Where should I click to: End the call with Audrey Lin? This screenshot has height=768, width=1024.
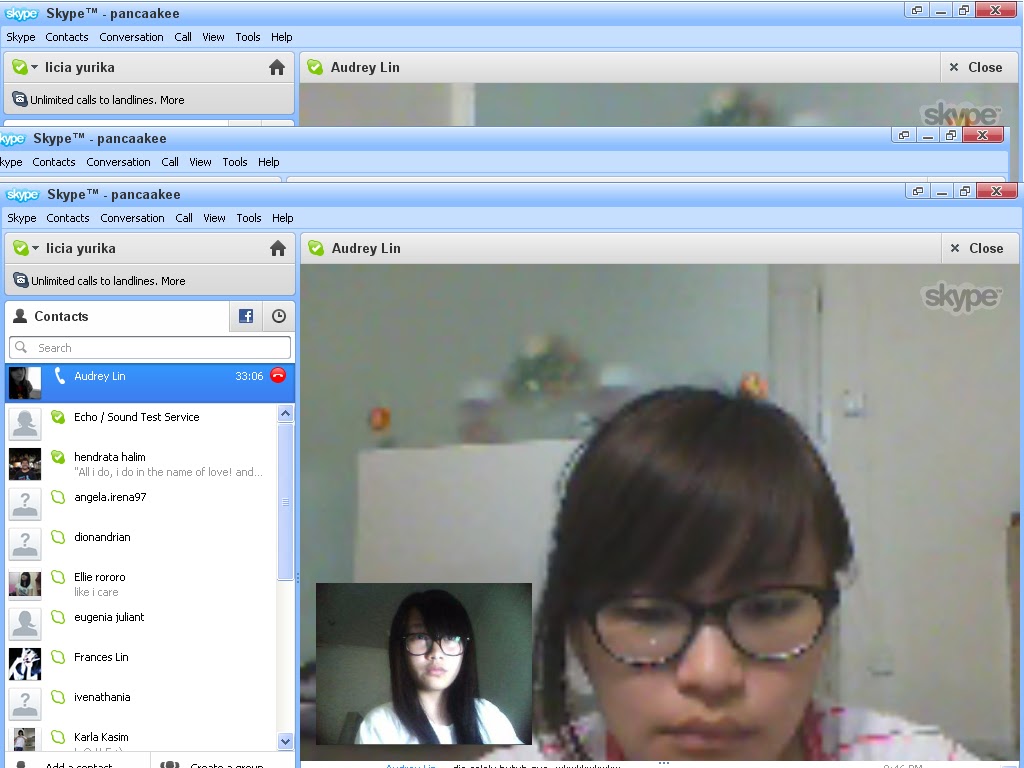[x=278, y=376]
